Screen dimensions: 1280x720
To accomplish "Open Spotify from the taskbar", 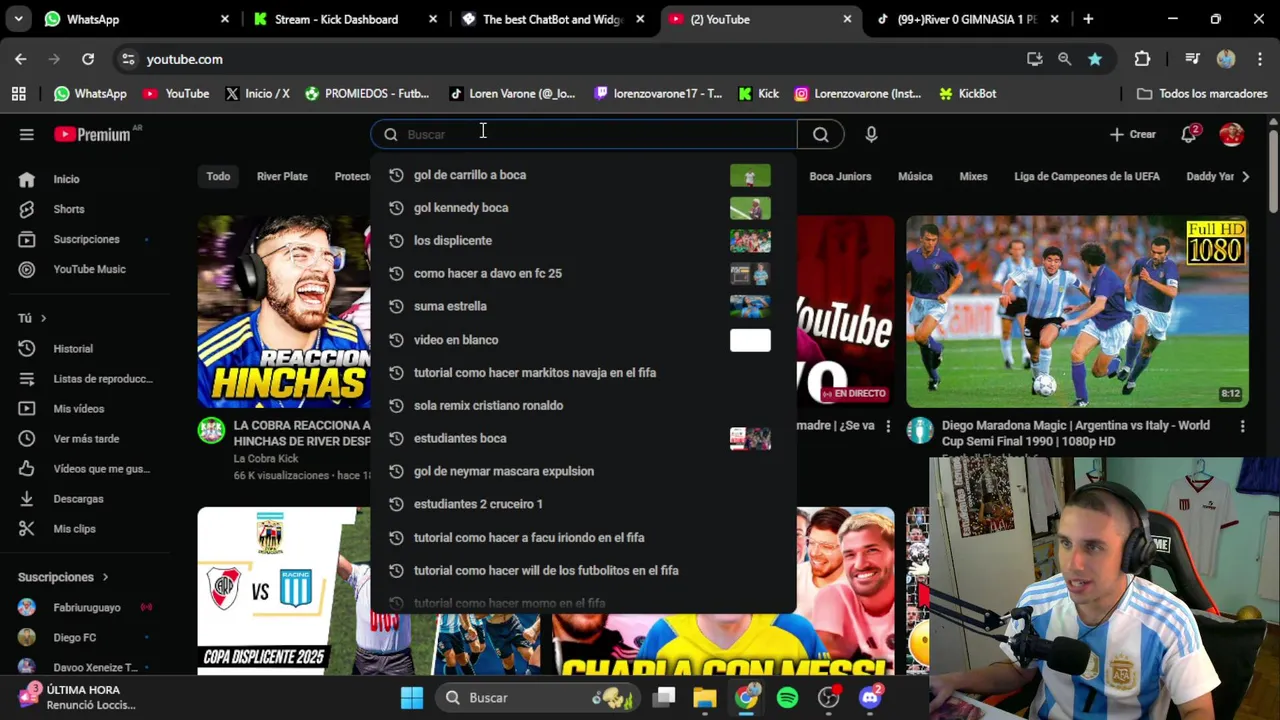I will pyautogui.click(x=787, y=698).
